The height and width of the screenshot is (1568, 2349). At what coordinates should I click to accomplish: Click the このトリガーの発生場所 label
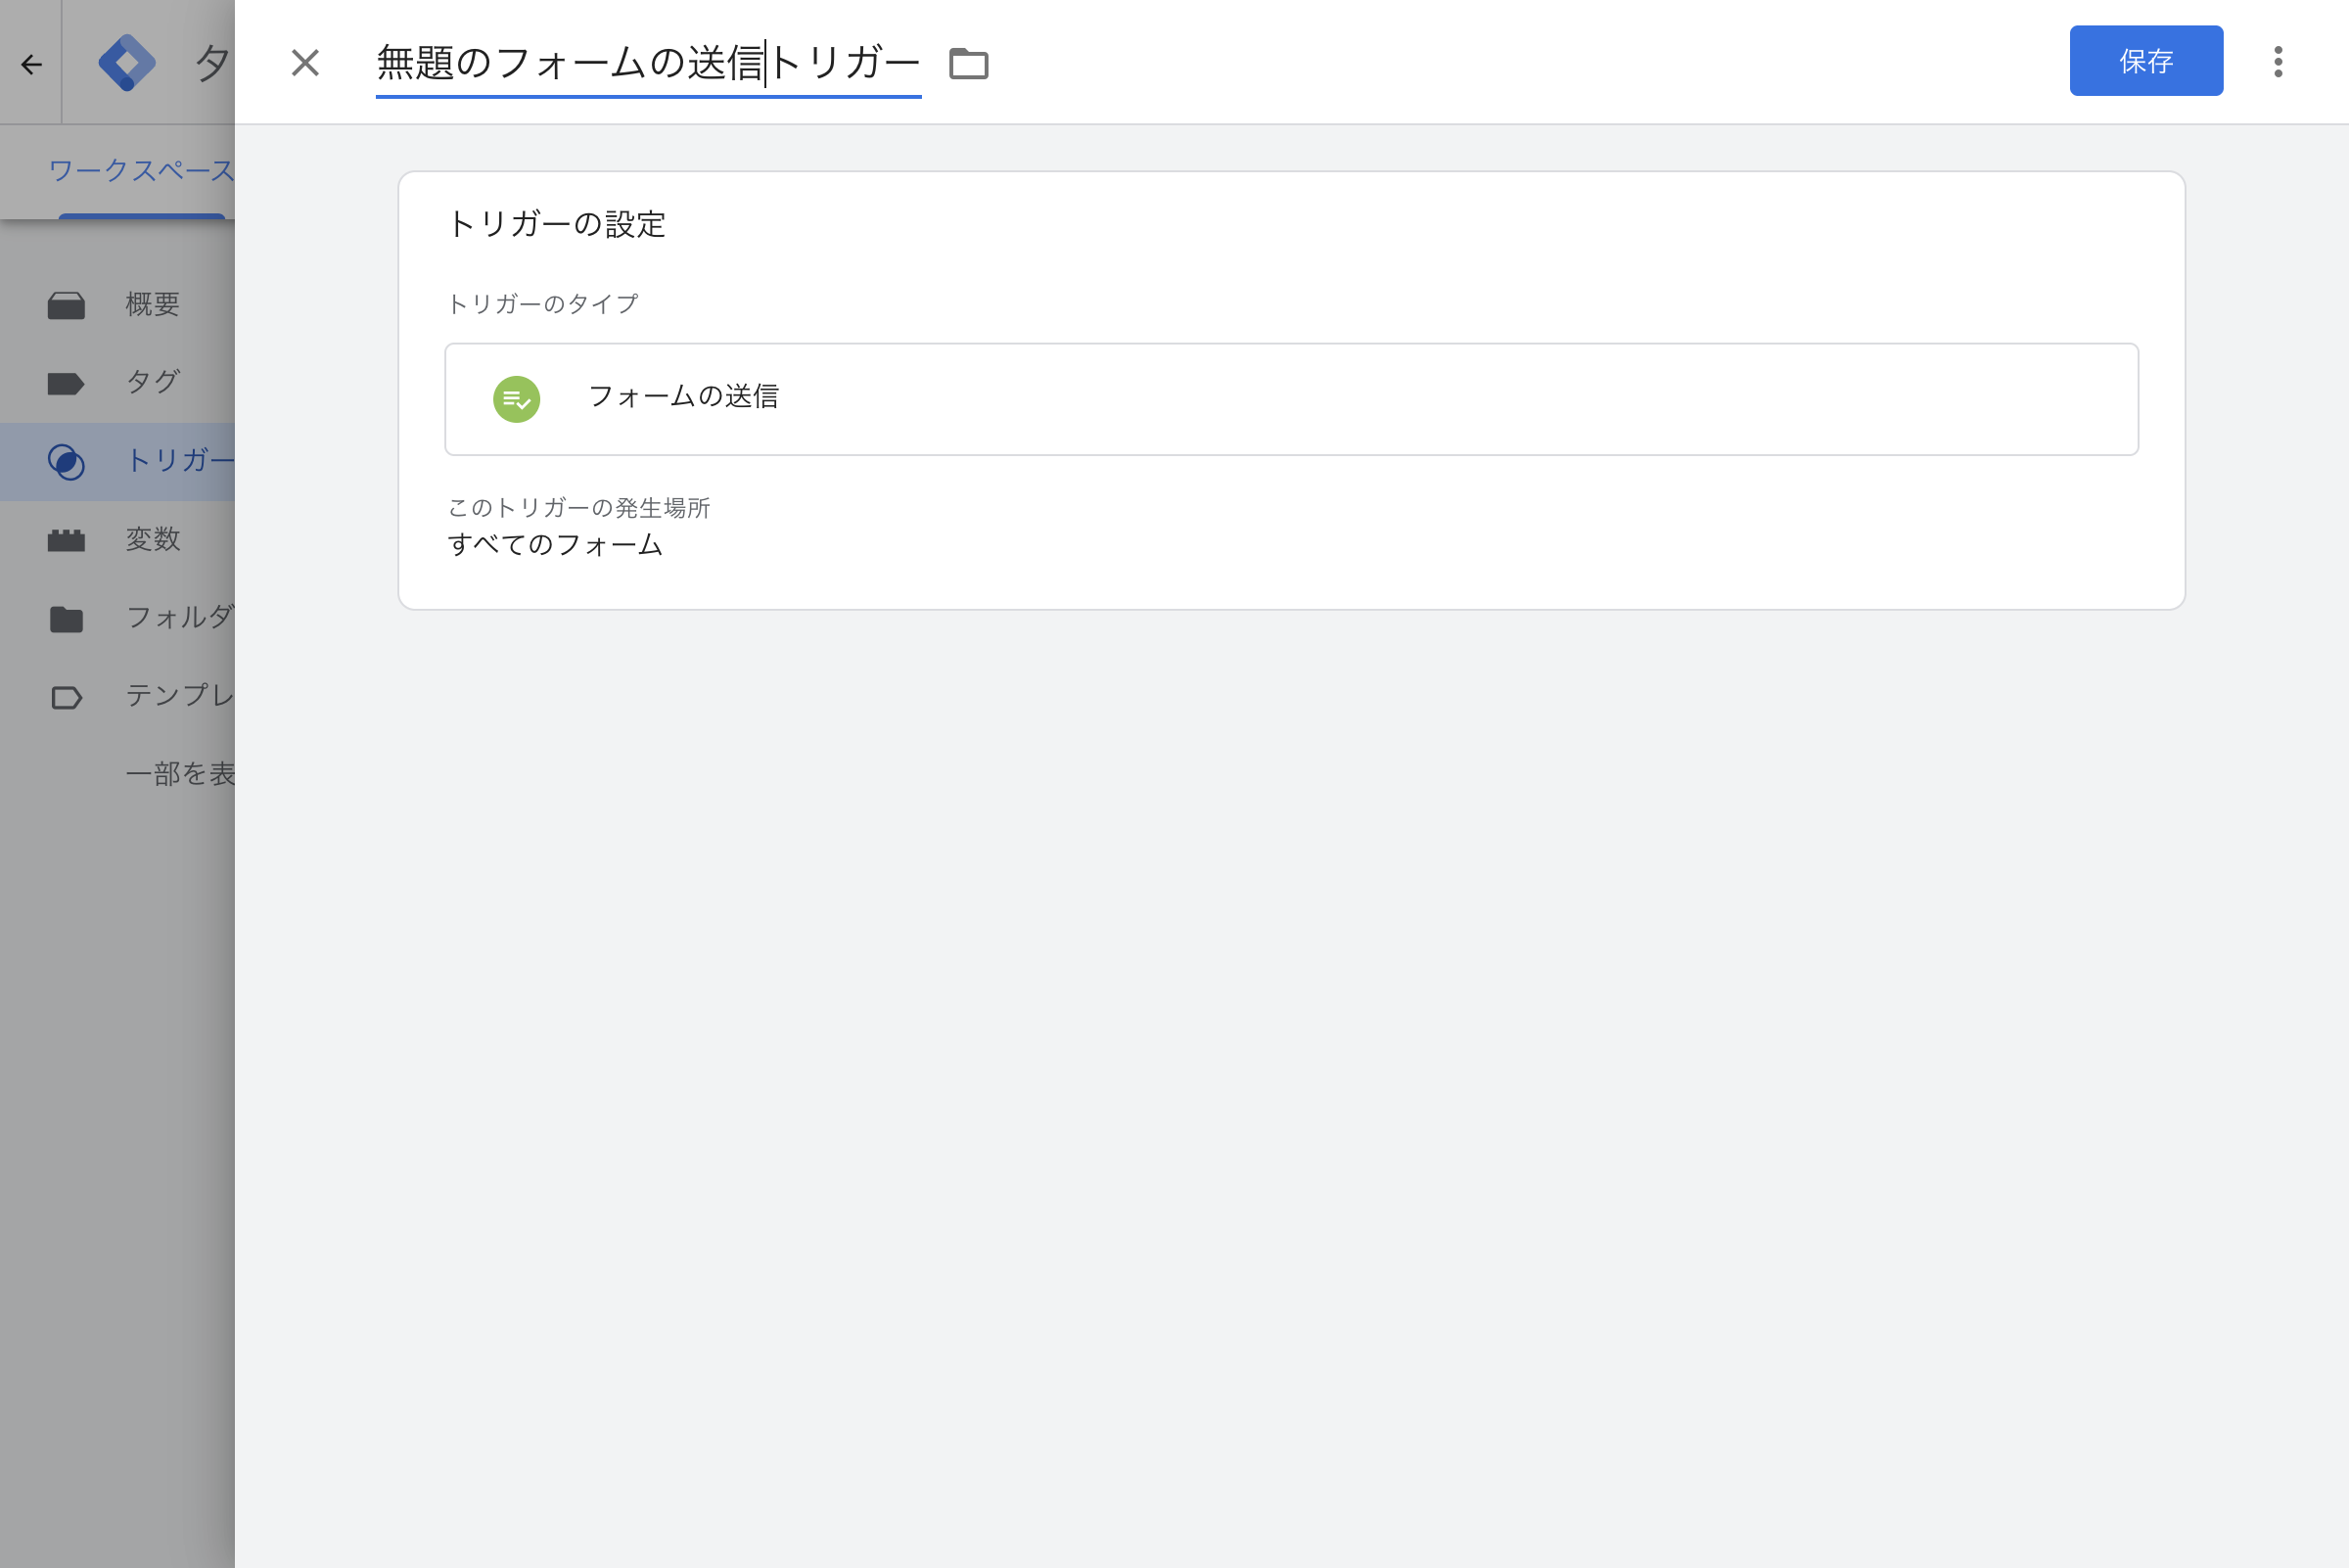(578, 507)
